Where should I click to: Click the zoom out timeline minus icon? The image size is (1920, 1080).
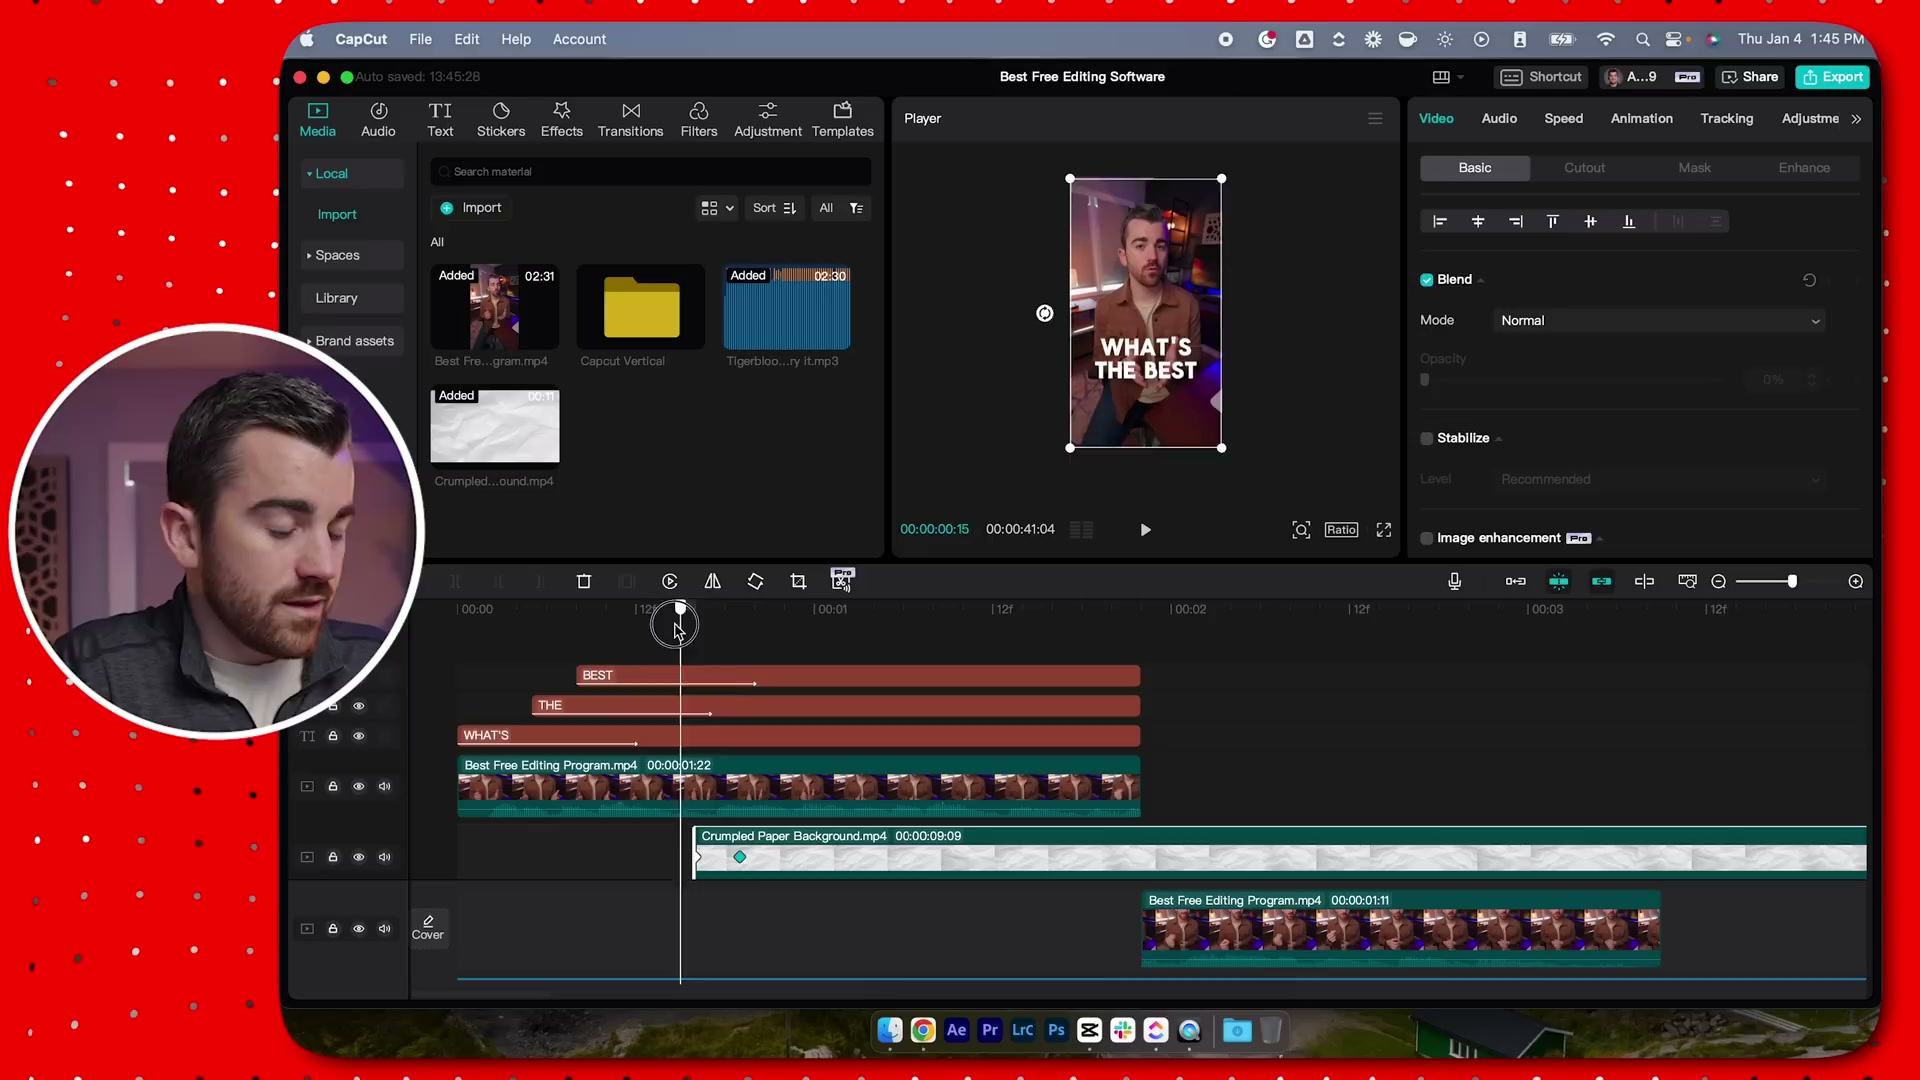point(1719,581)
